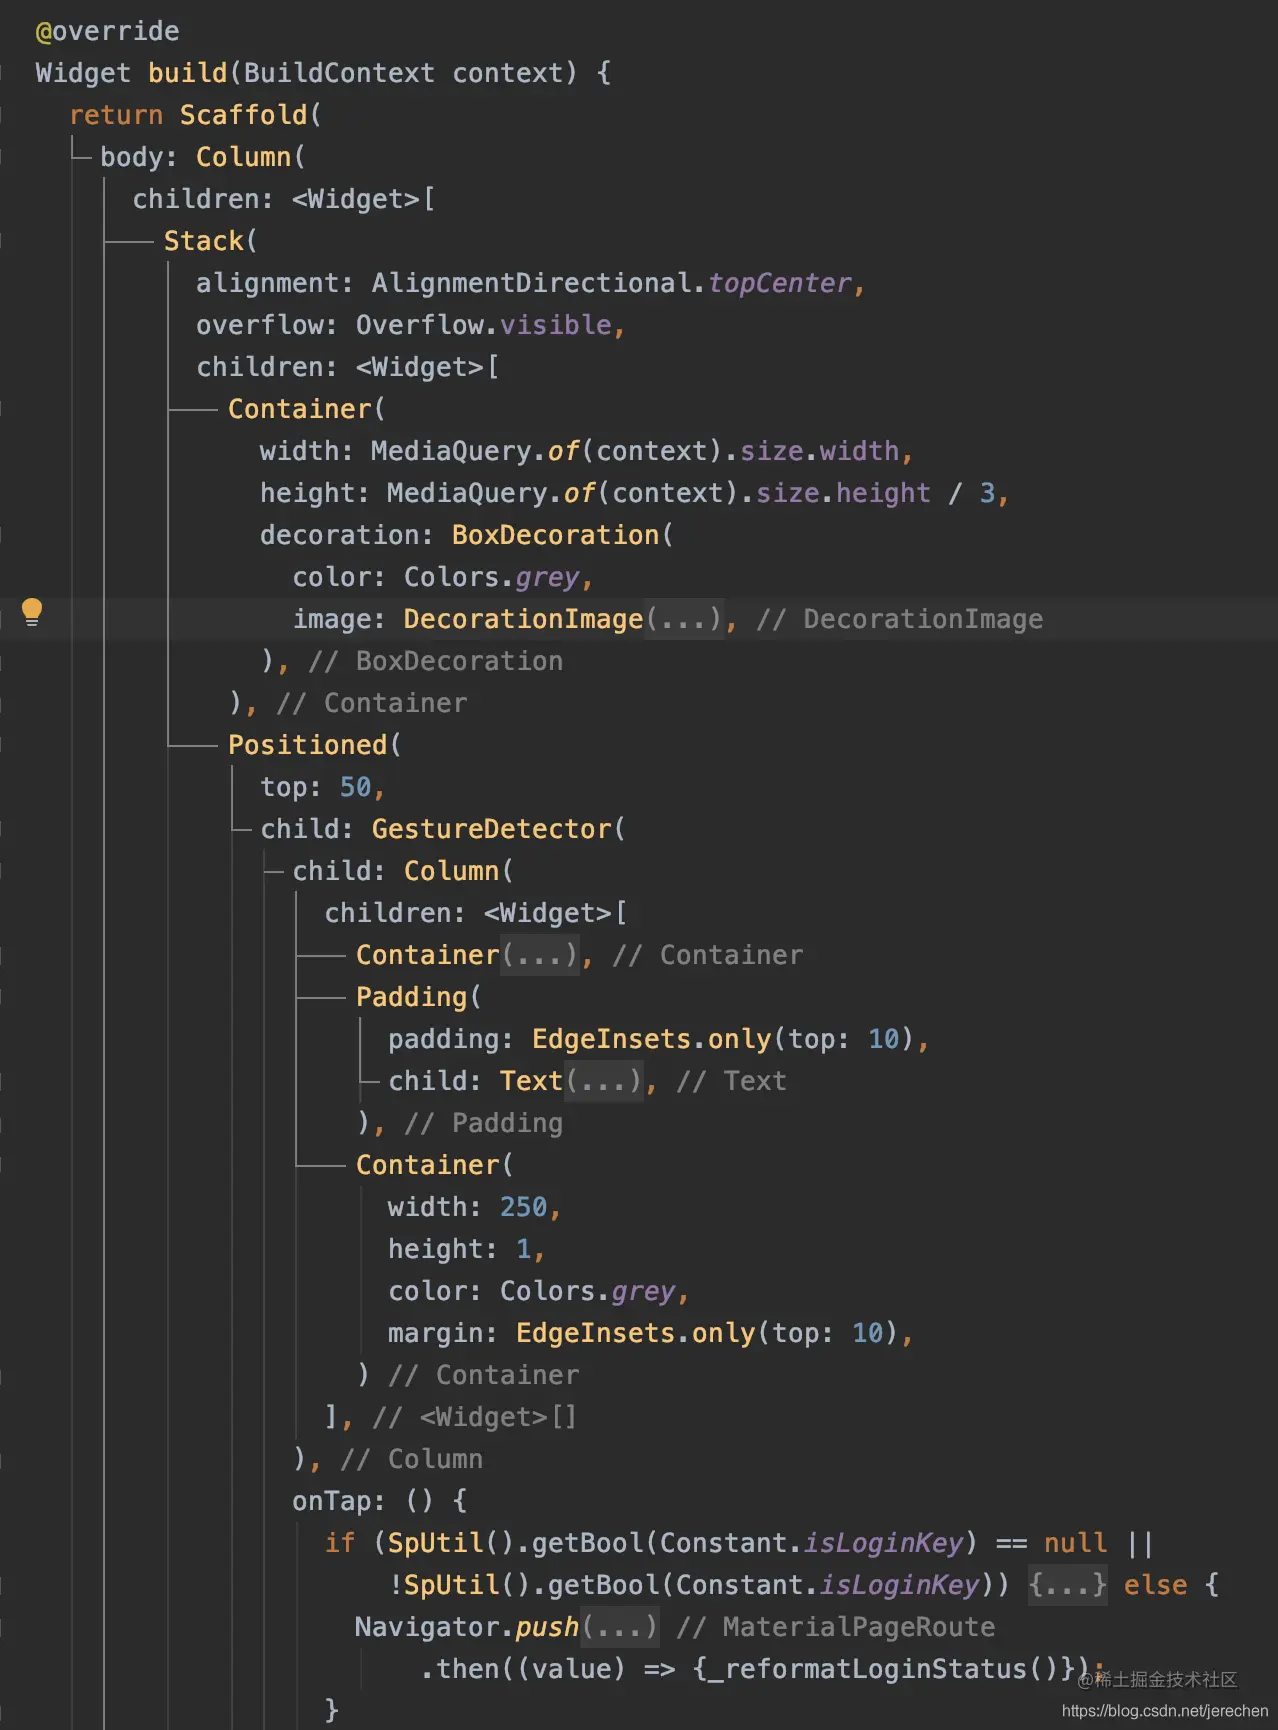Click the Scaffold constructor call
This screenshot has width=1278, height=1730.
tap(244, 115)
